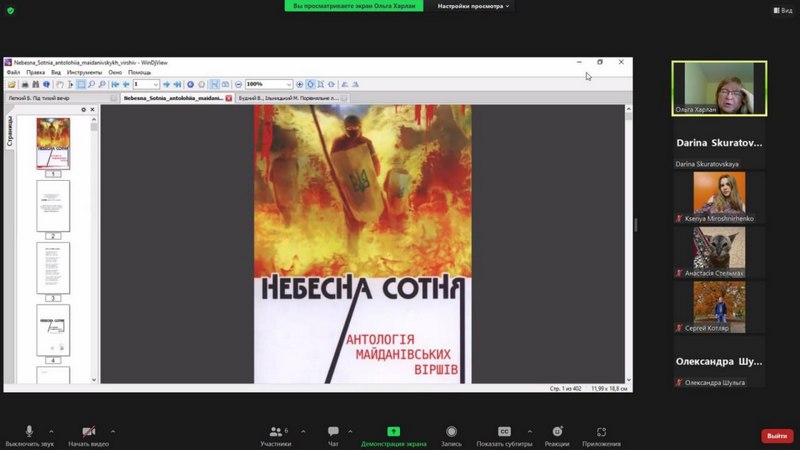Click document view scroll down arrow
Image resolution: width=800 pixels, height=450 pixels.
629,380
